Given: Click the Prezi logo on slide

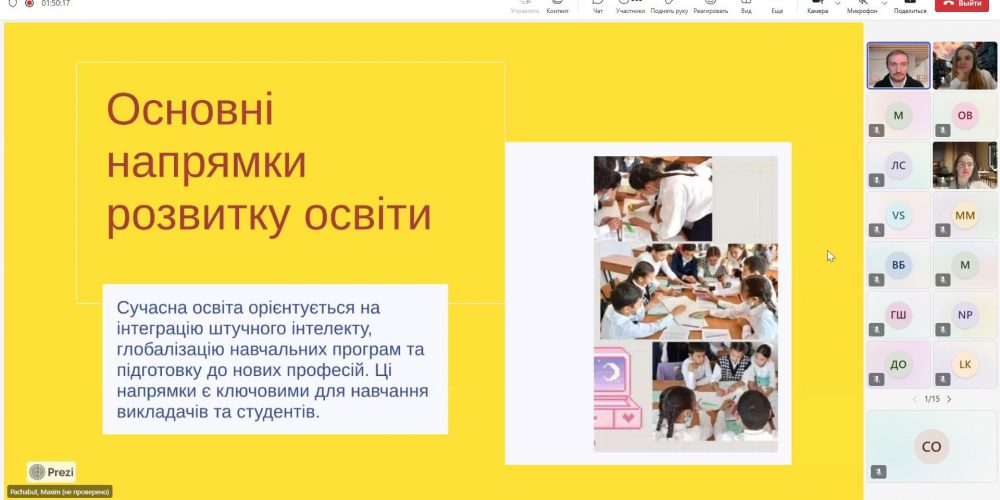Looking at the screenshot, I should tap(51, 472).
